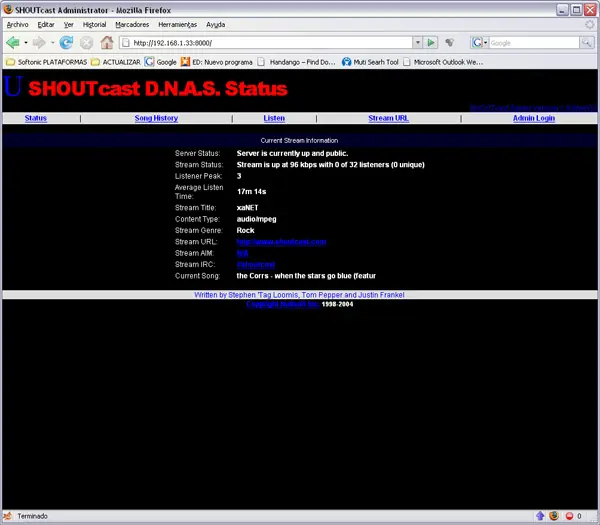This screenshot has height=525, width=600.
Task: Open ED: Nuevo programa bookmark
Action: click(217, 62)
